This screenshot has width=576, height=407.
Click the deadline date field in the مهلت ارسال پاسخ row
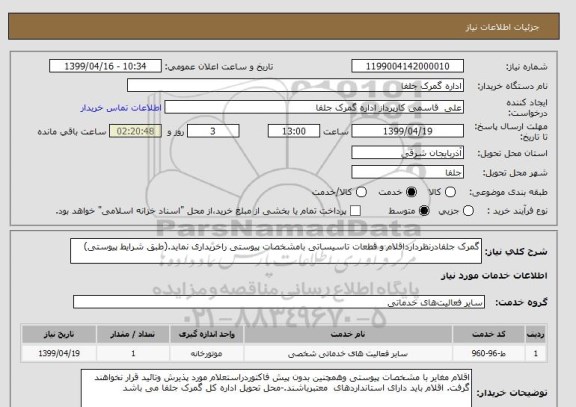coord(407,131)
